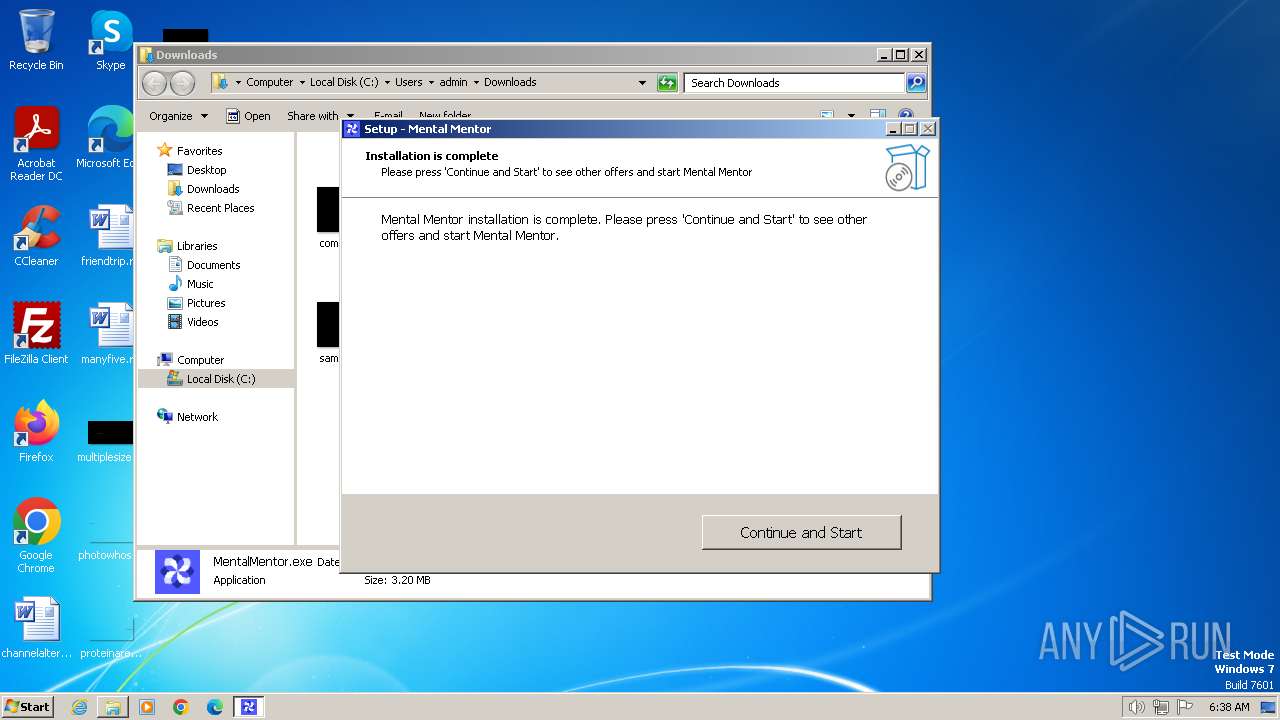Launch Firefox from the desktop
The height and width of the screenshot is (720, 1280).
pos(36,432)
